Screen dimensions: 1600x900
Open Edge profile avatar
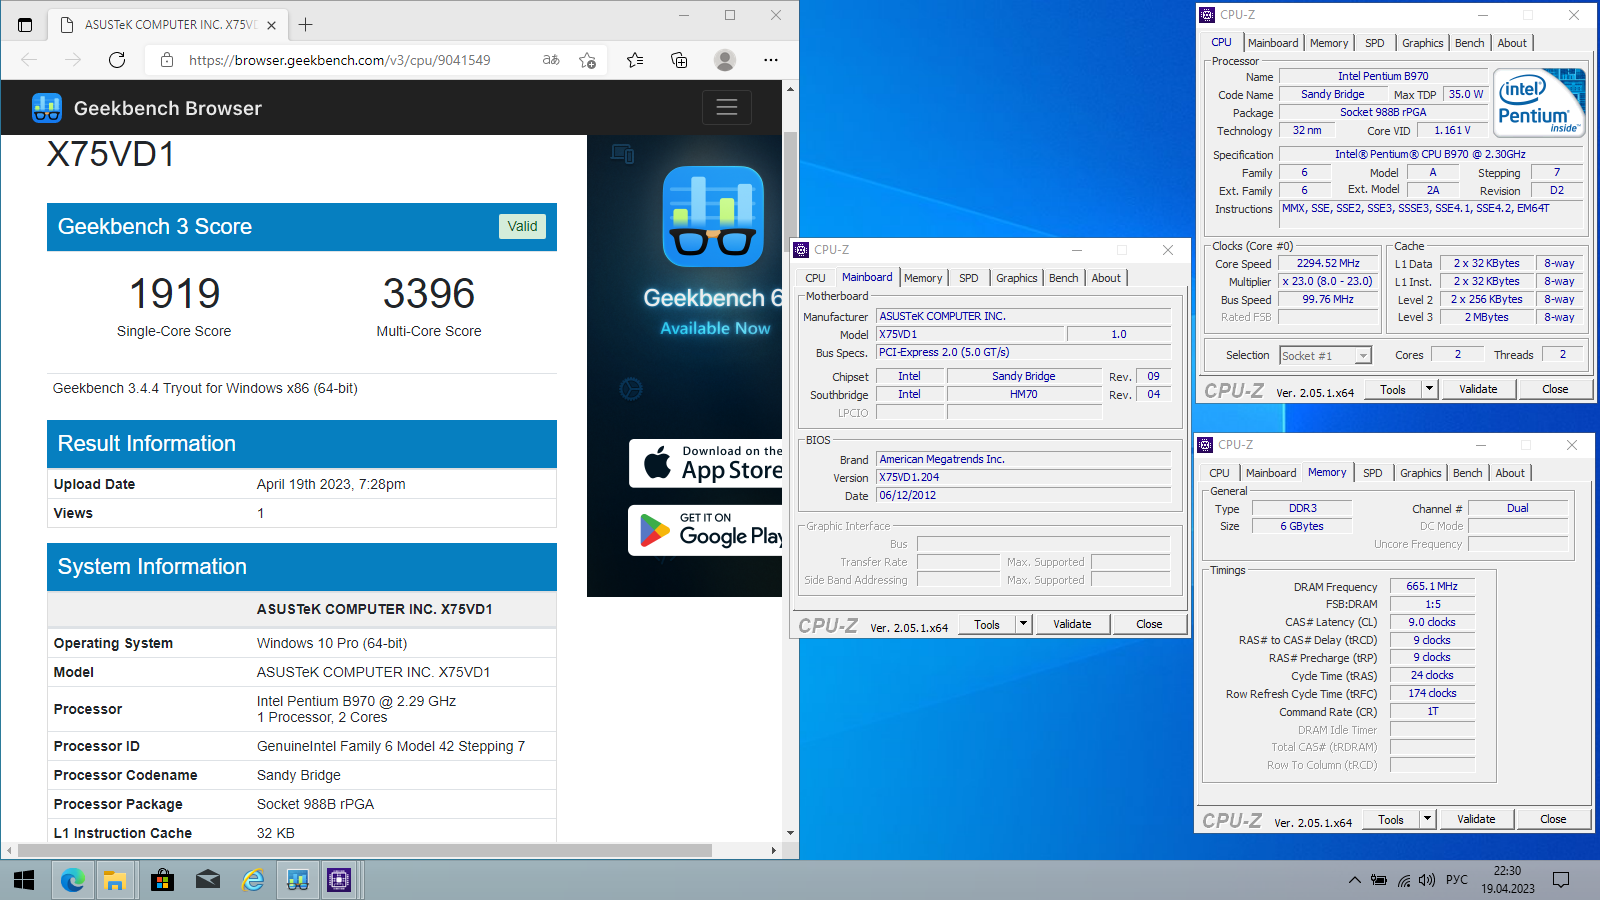(x=725, y=60)
